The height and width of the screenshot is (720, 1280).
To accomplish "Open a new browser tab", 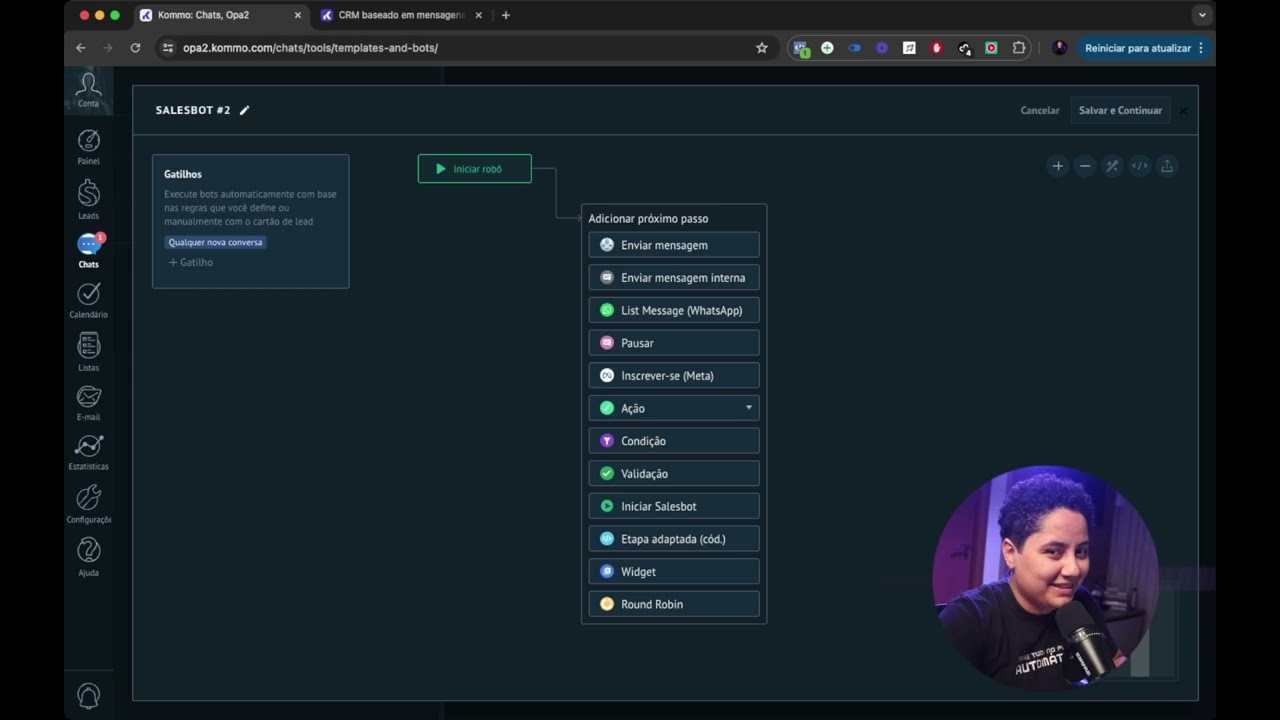I will [505, 15].
